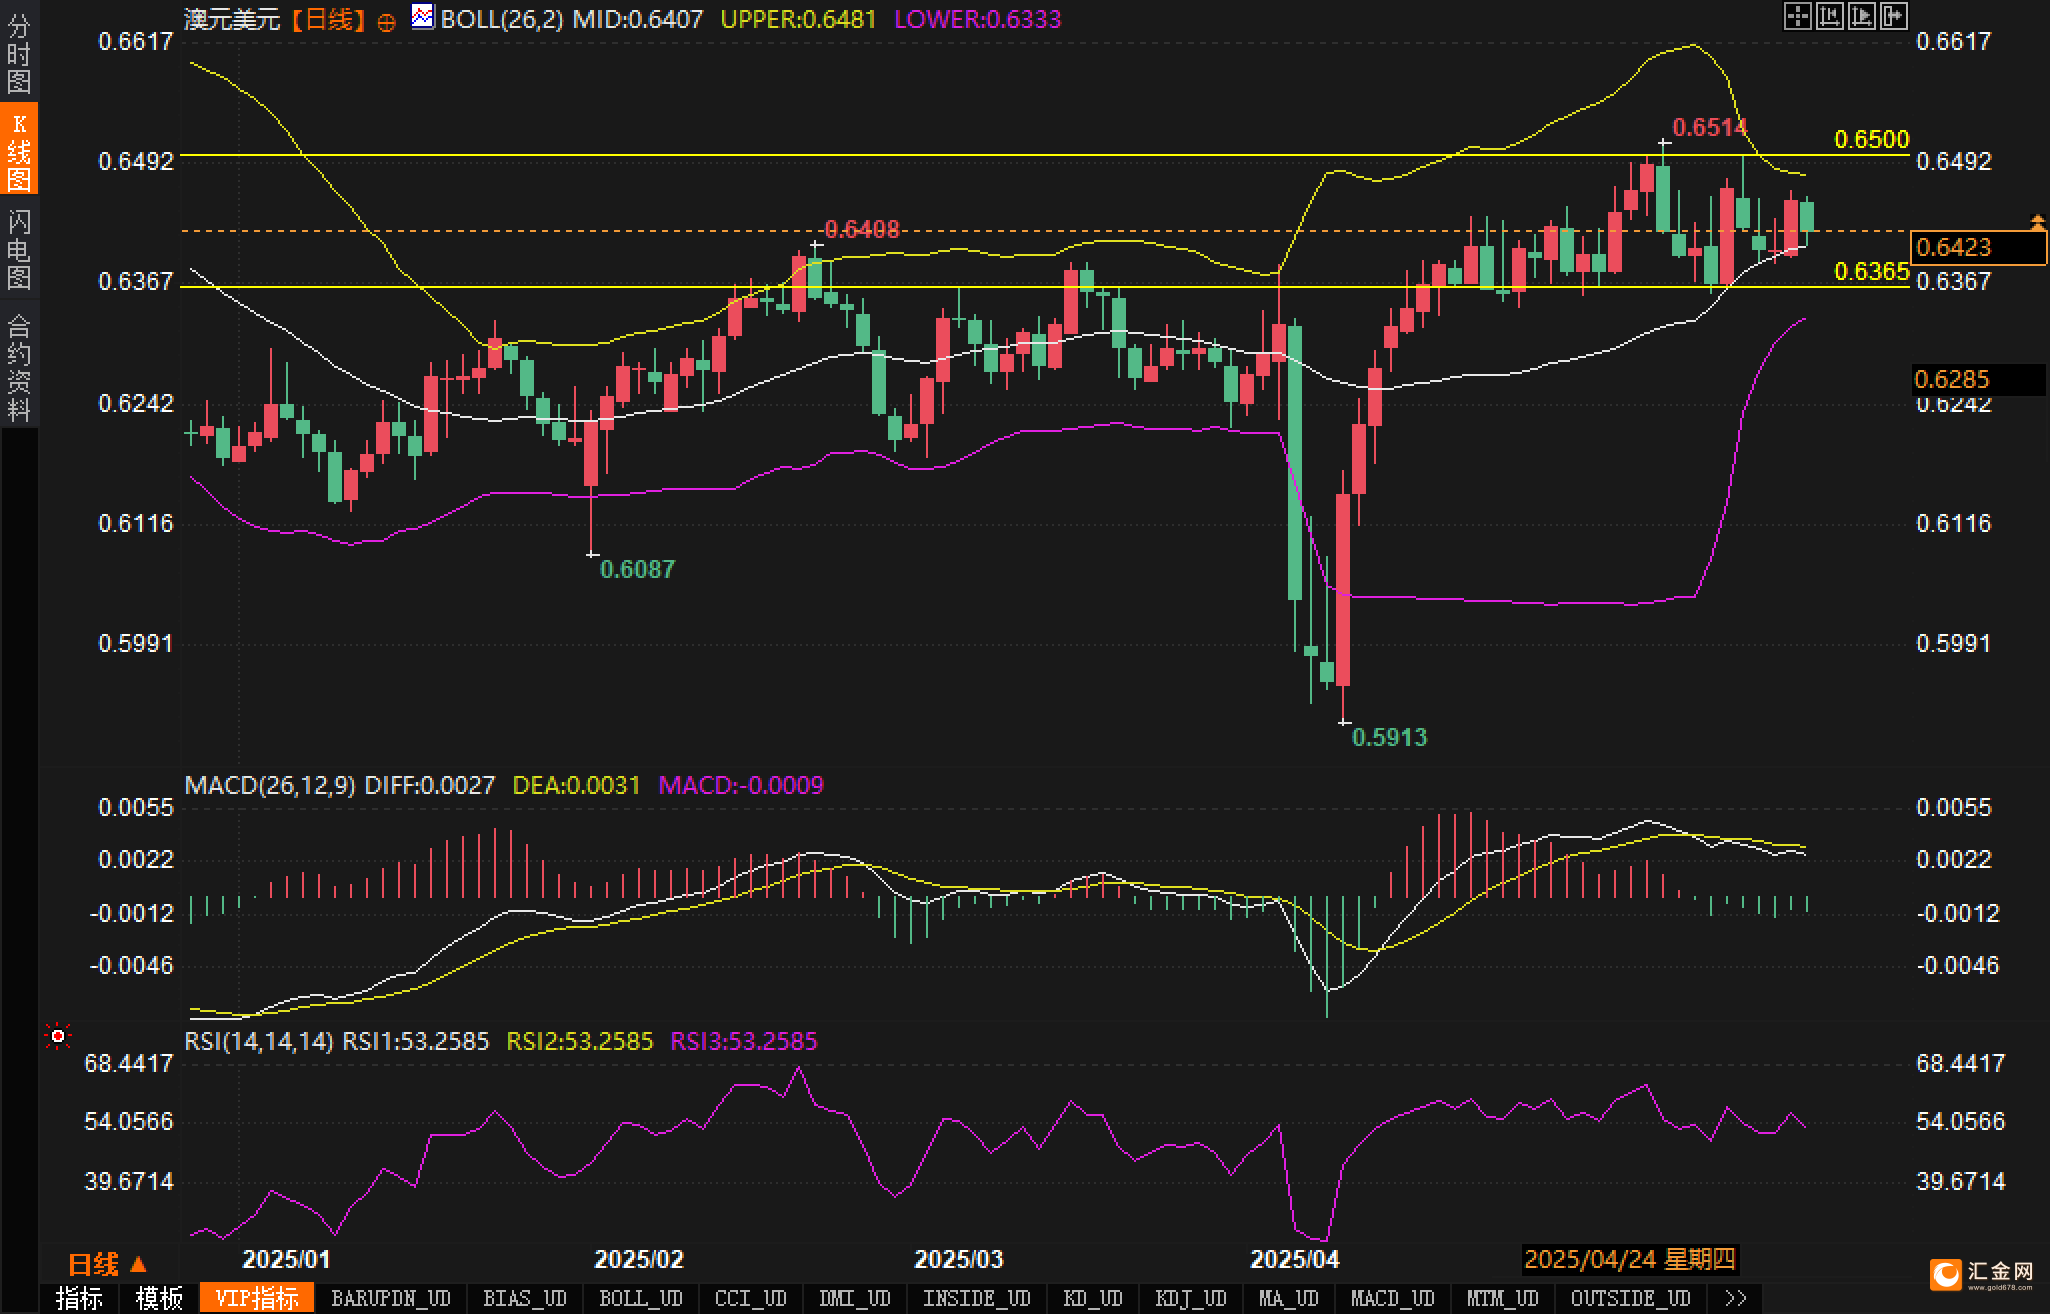
Task: Click the orange up arrow by price tag
Action: 2036,221
